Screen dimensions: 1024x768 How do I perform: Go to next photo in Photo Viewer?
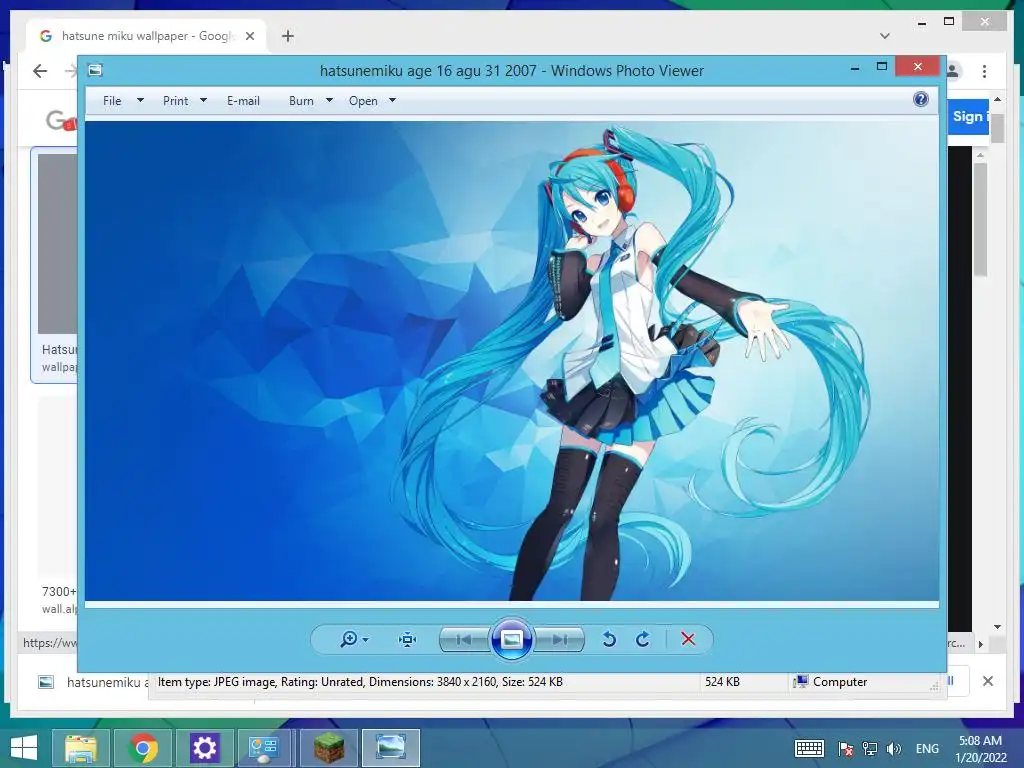coord(560,639)
